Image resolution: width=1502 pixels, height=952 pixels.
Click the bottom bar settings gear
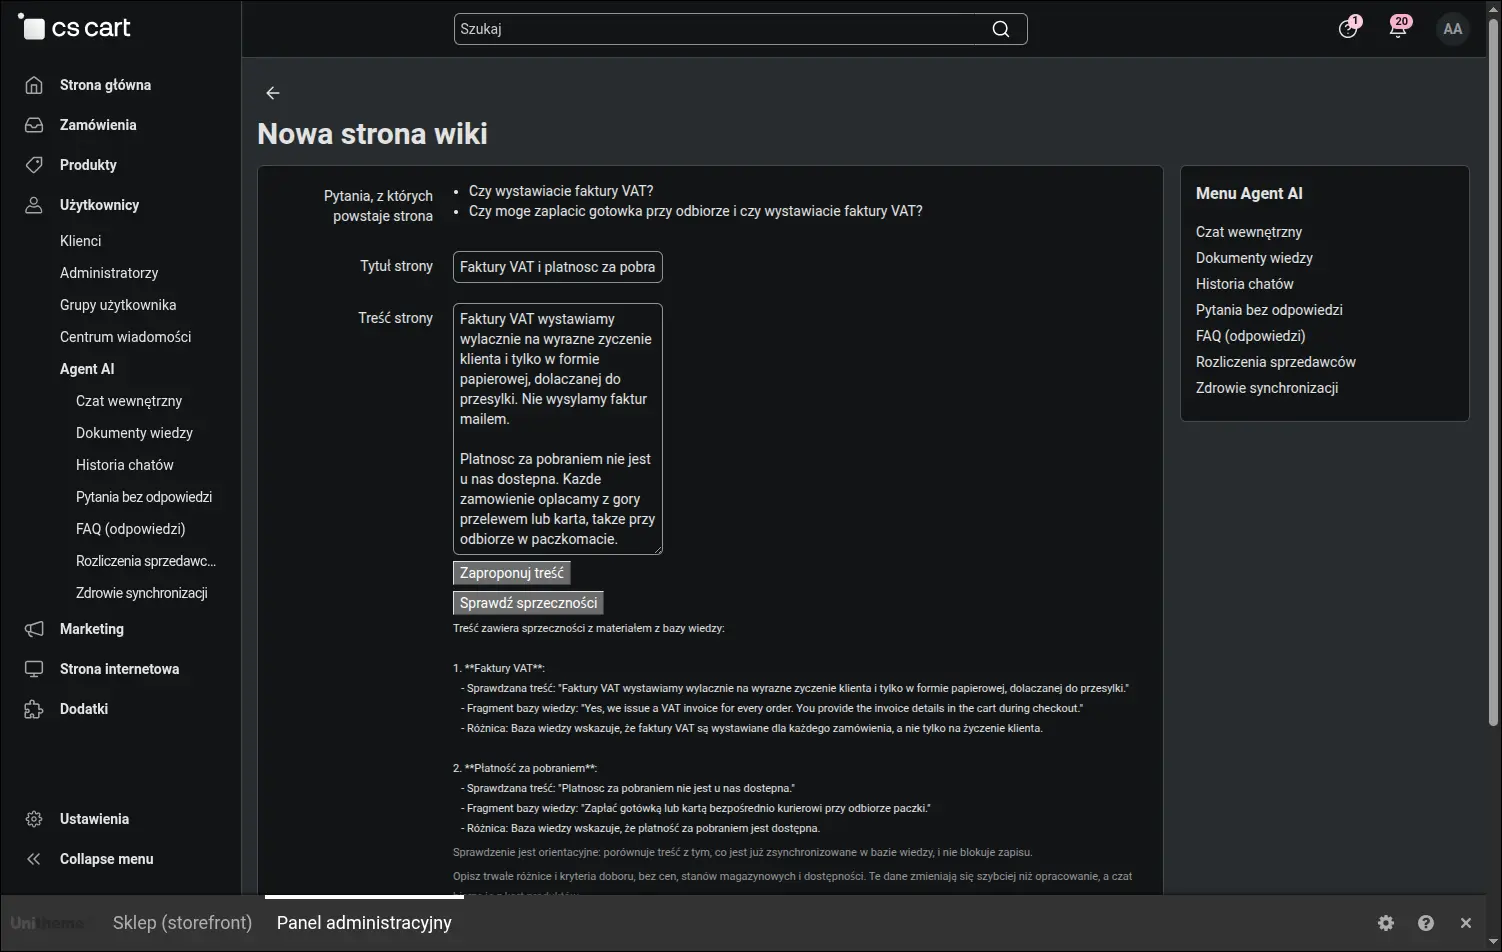[x=1386, y=923]
